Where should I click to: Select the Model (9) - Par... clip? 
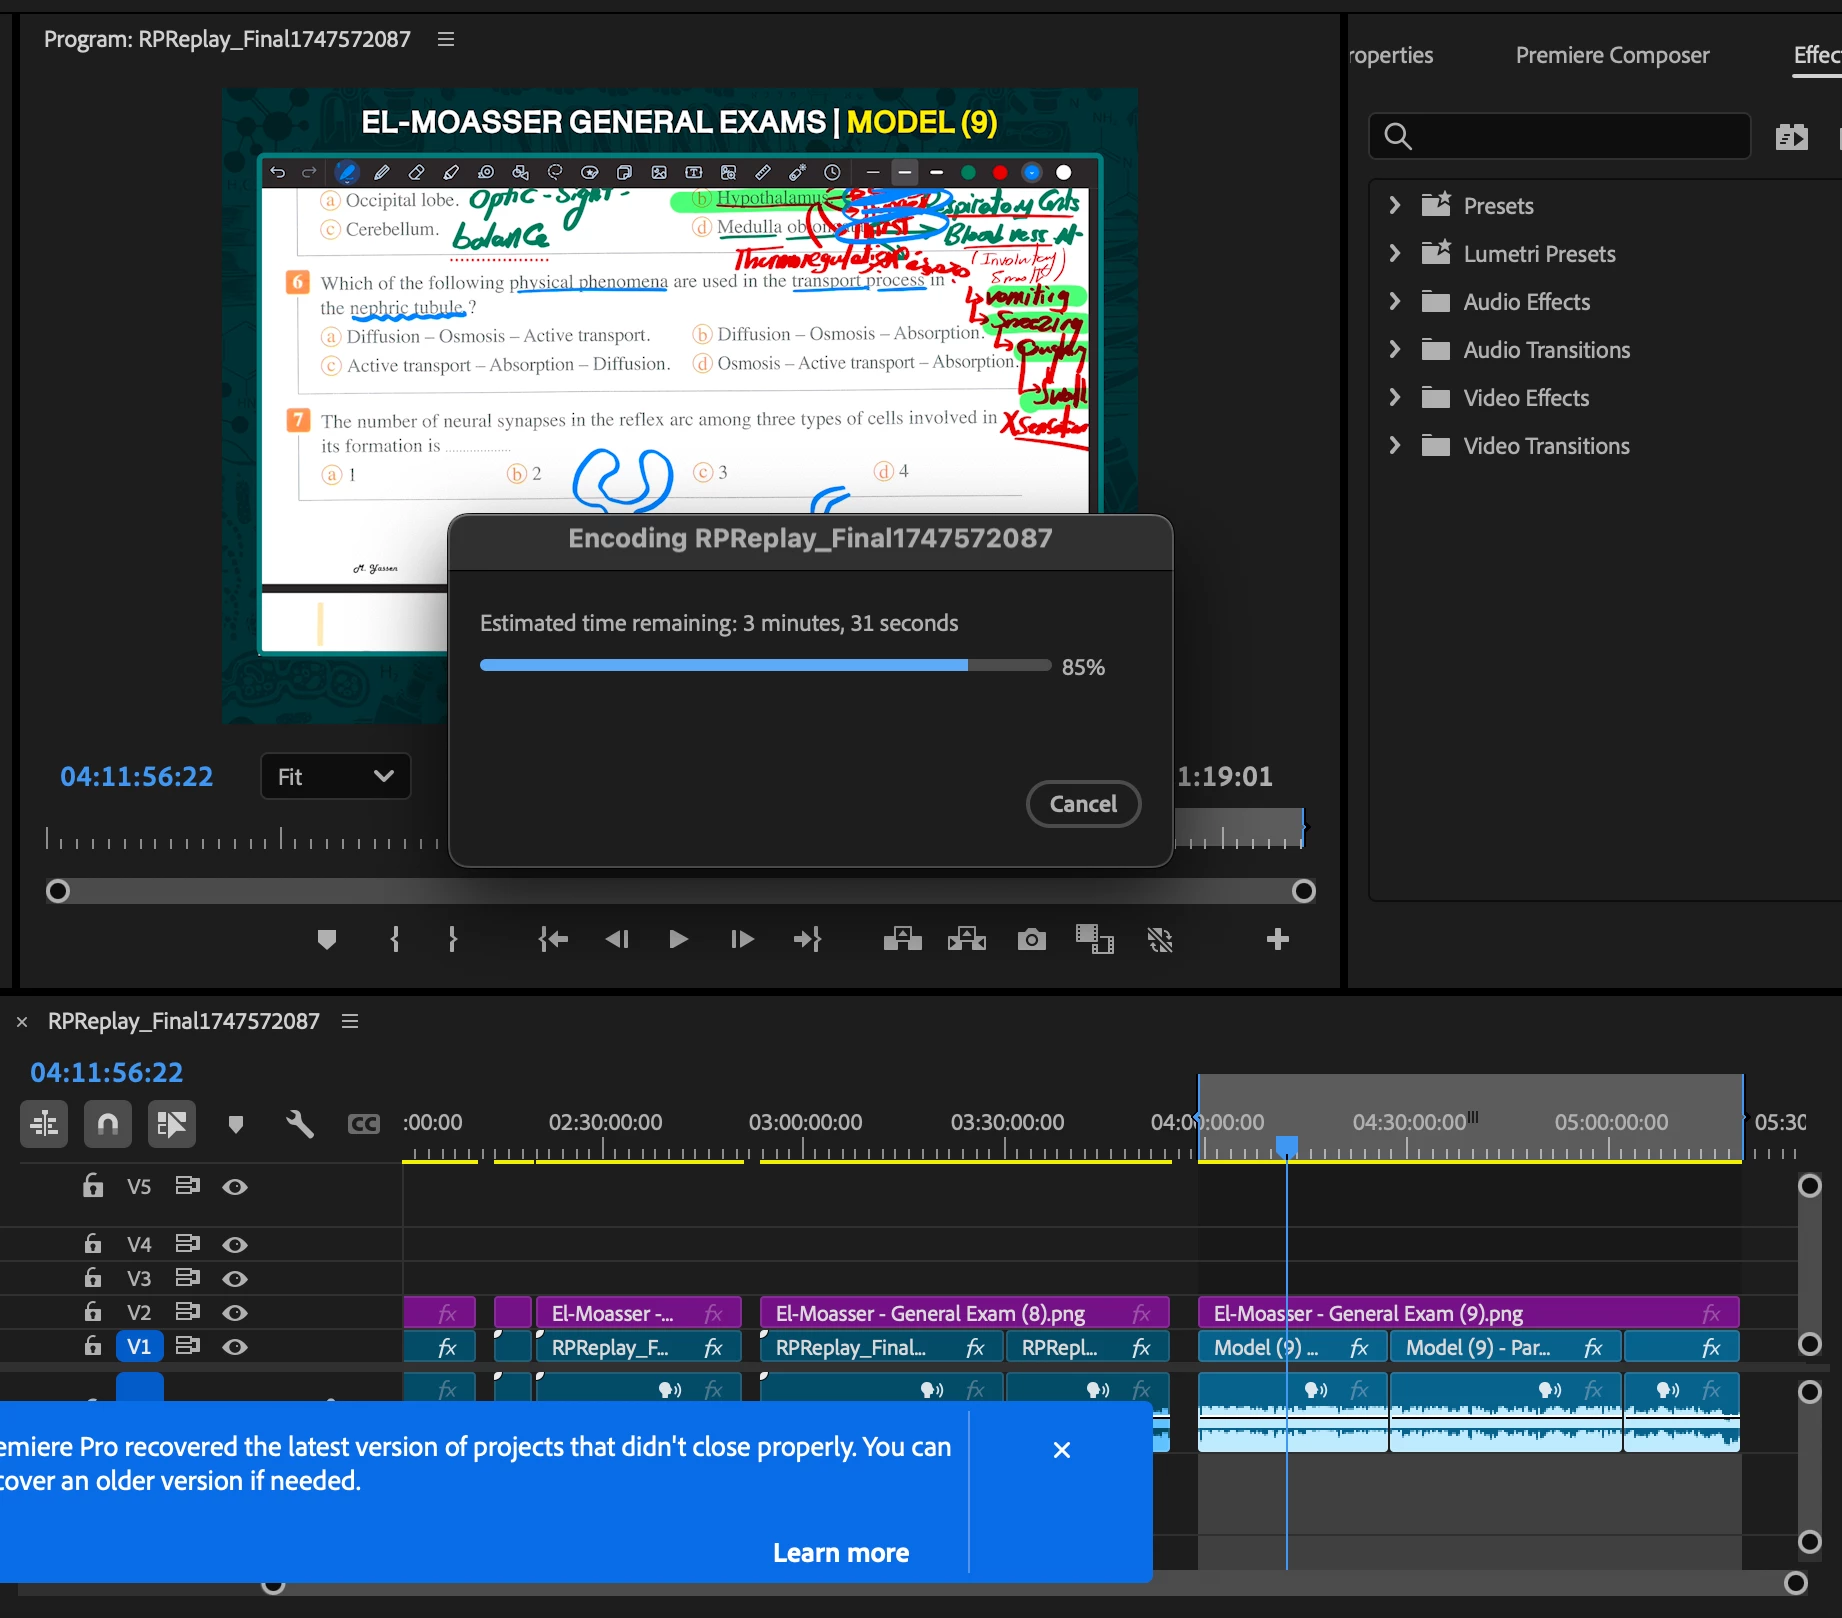(1505, 1347)
